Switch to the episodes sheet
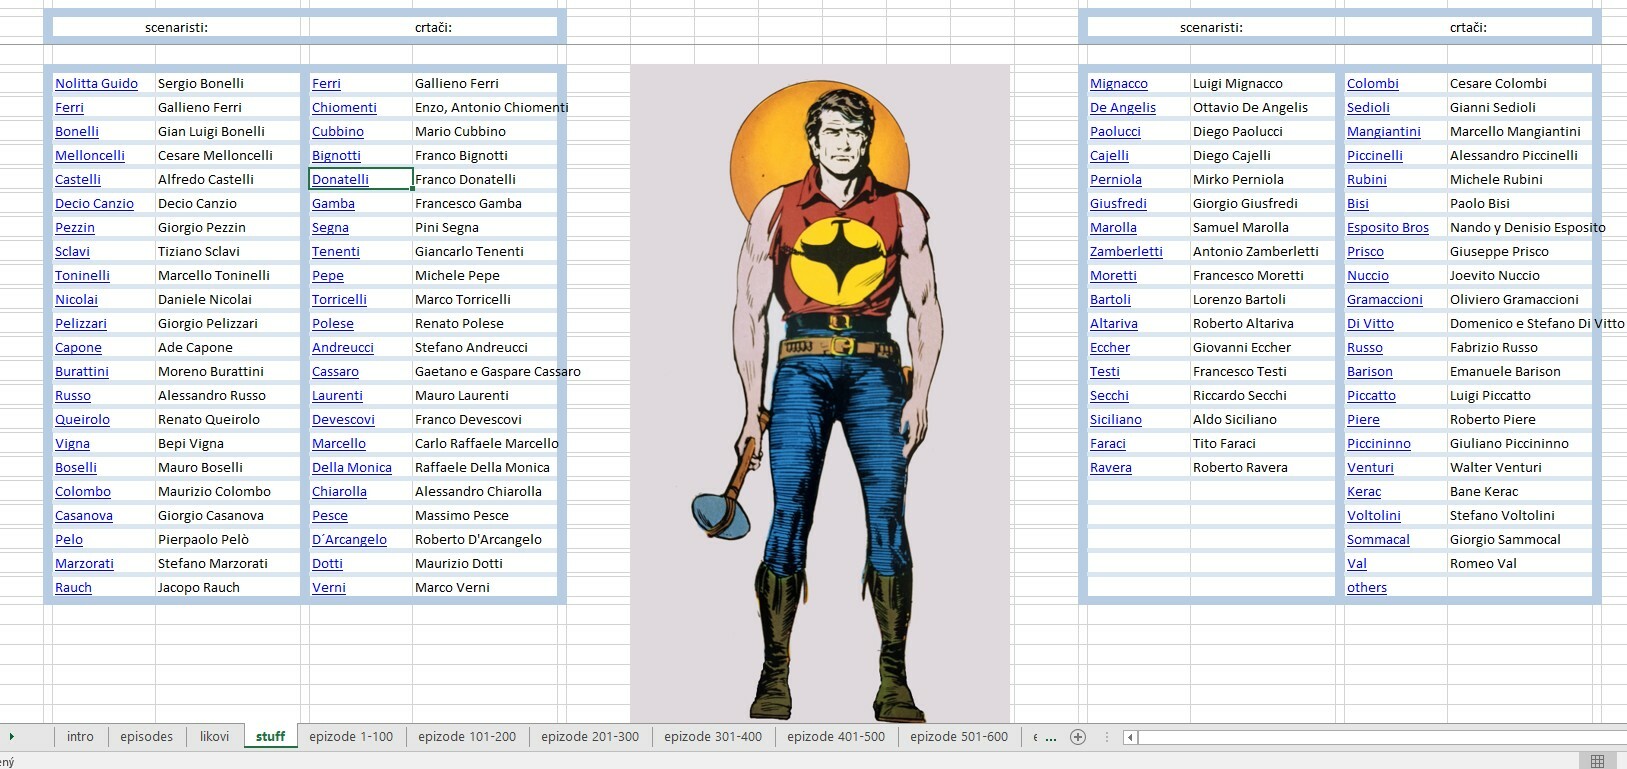The height and width of the screenshot is (769, 1627). pyautogui.click(x=146, y=737)
